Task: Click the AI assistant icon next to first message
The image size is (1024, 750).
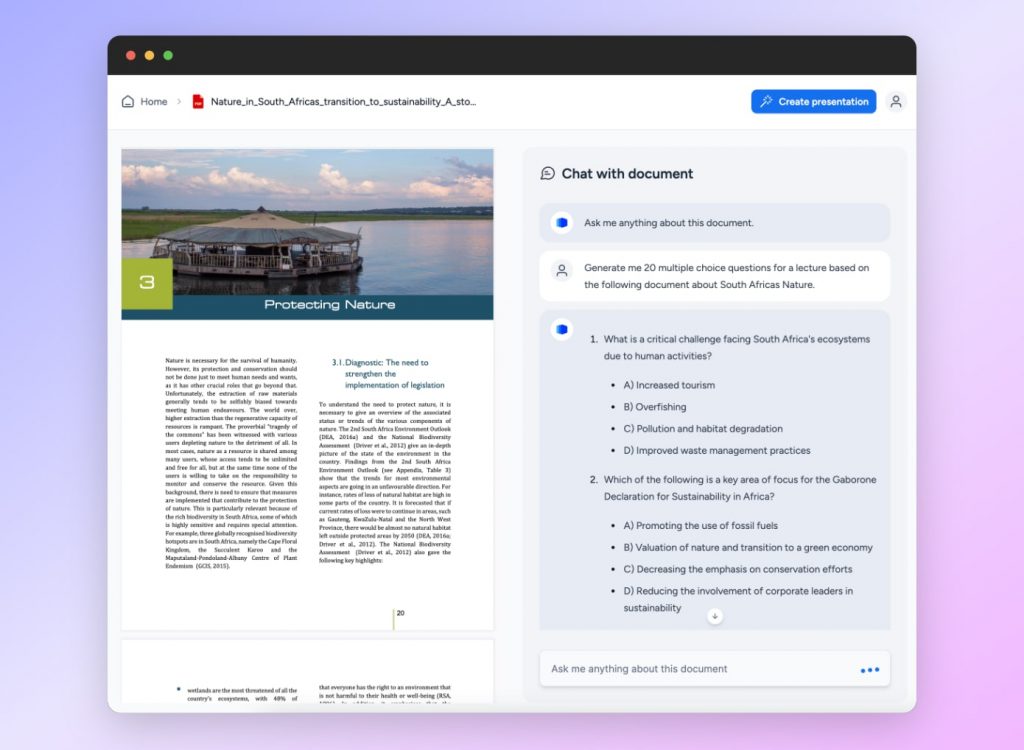Action: tap(560, 222)
